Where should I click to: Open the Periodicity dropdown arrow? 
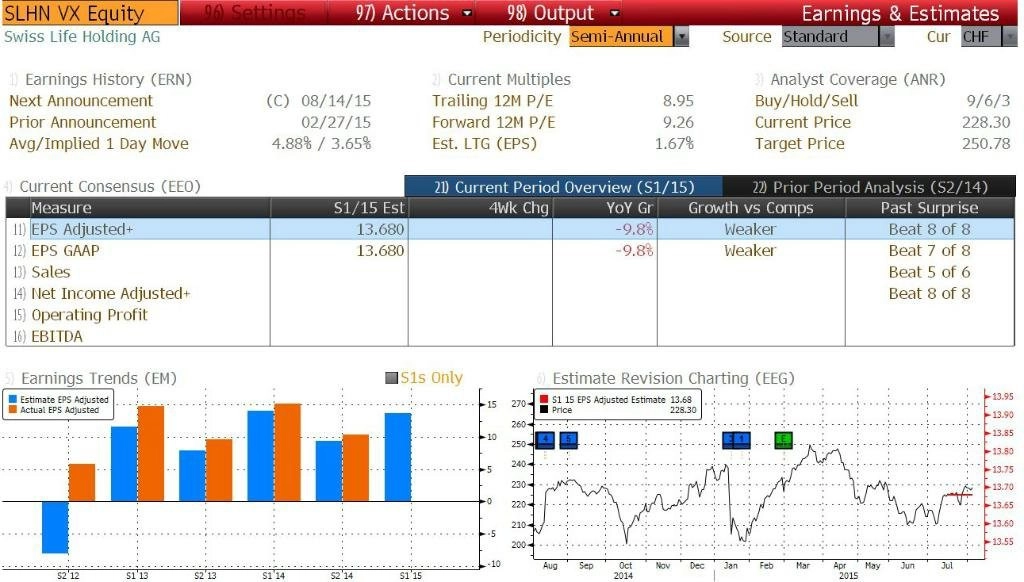(681, 37)
